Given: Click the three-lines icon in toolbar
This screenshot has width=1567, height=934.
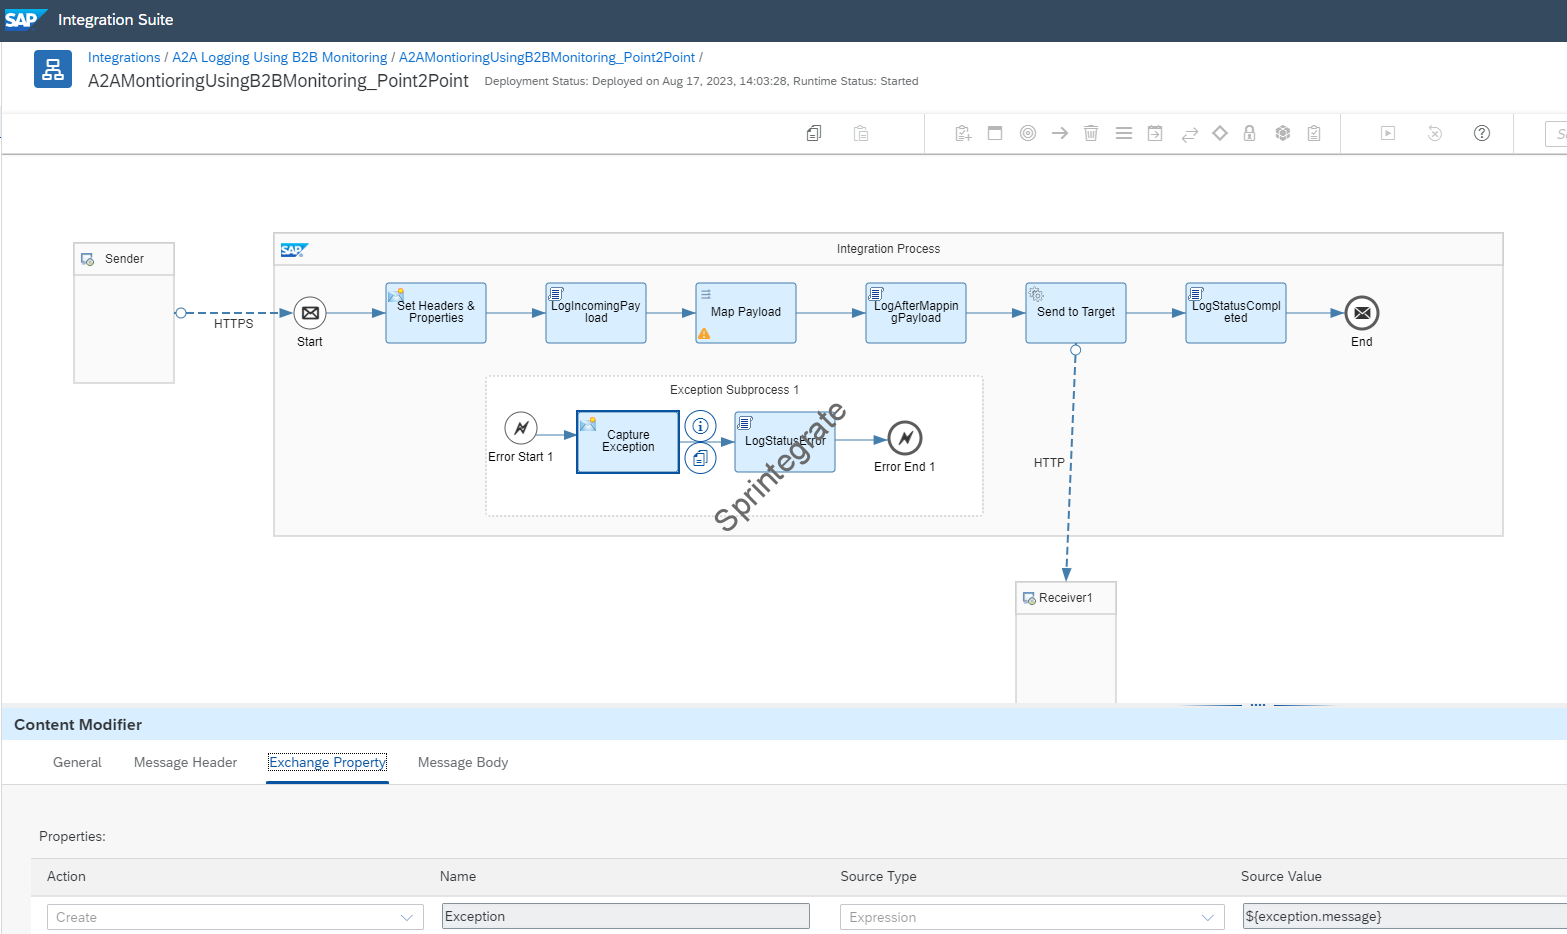Looking at the screenshot, I should tap(1124, 133).
